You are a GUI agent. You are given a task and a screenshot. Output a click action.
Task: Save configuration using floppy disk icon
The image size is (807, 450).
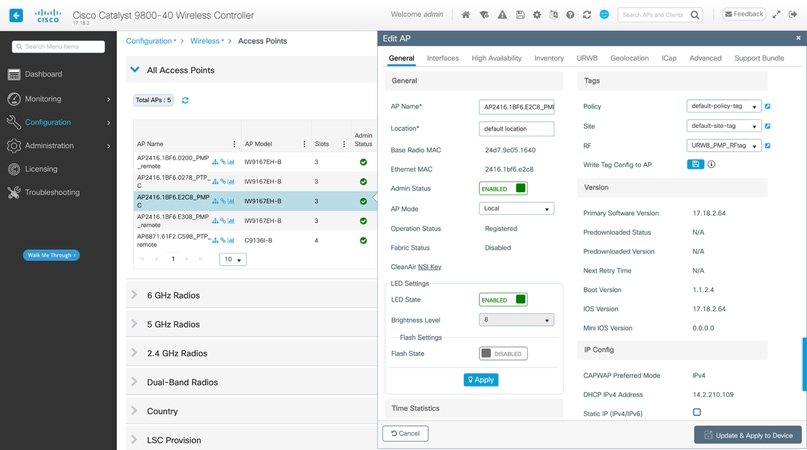(520, 15)
